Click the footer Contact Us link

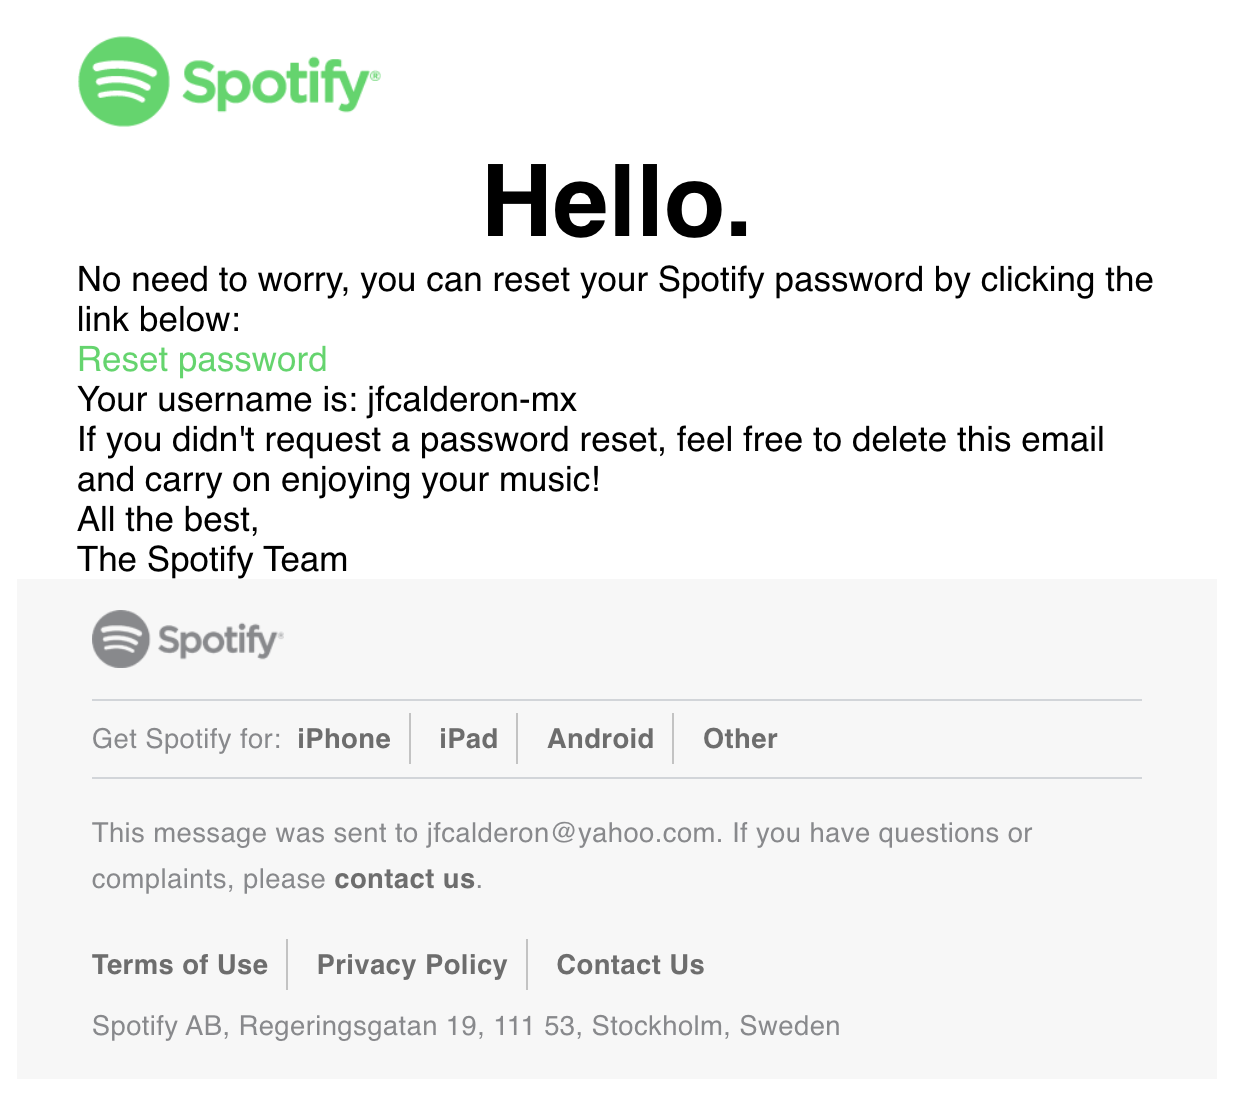click(x=630, y=965)
